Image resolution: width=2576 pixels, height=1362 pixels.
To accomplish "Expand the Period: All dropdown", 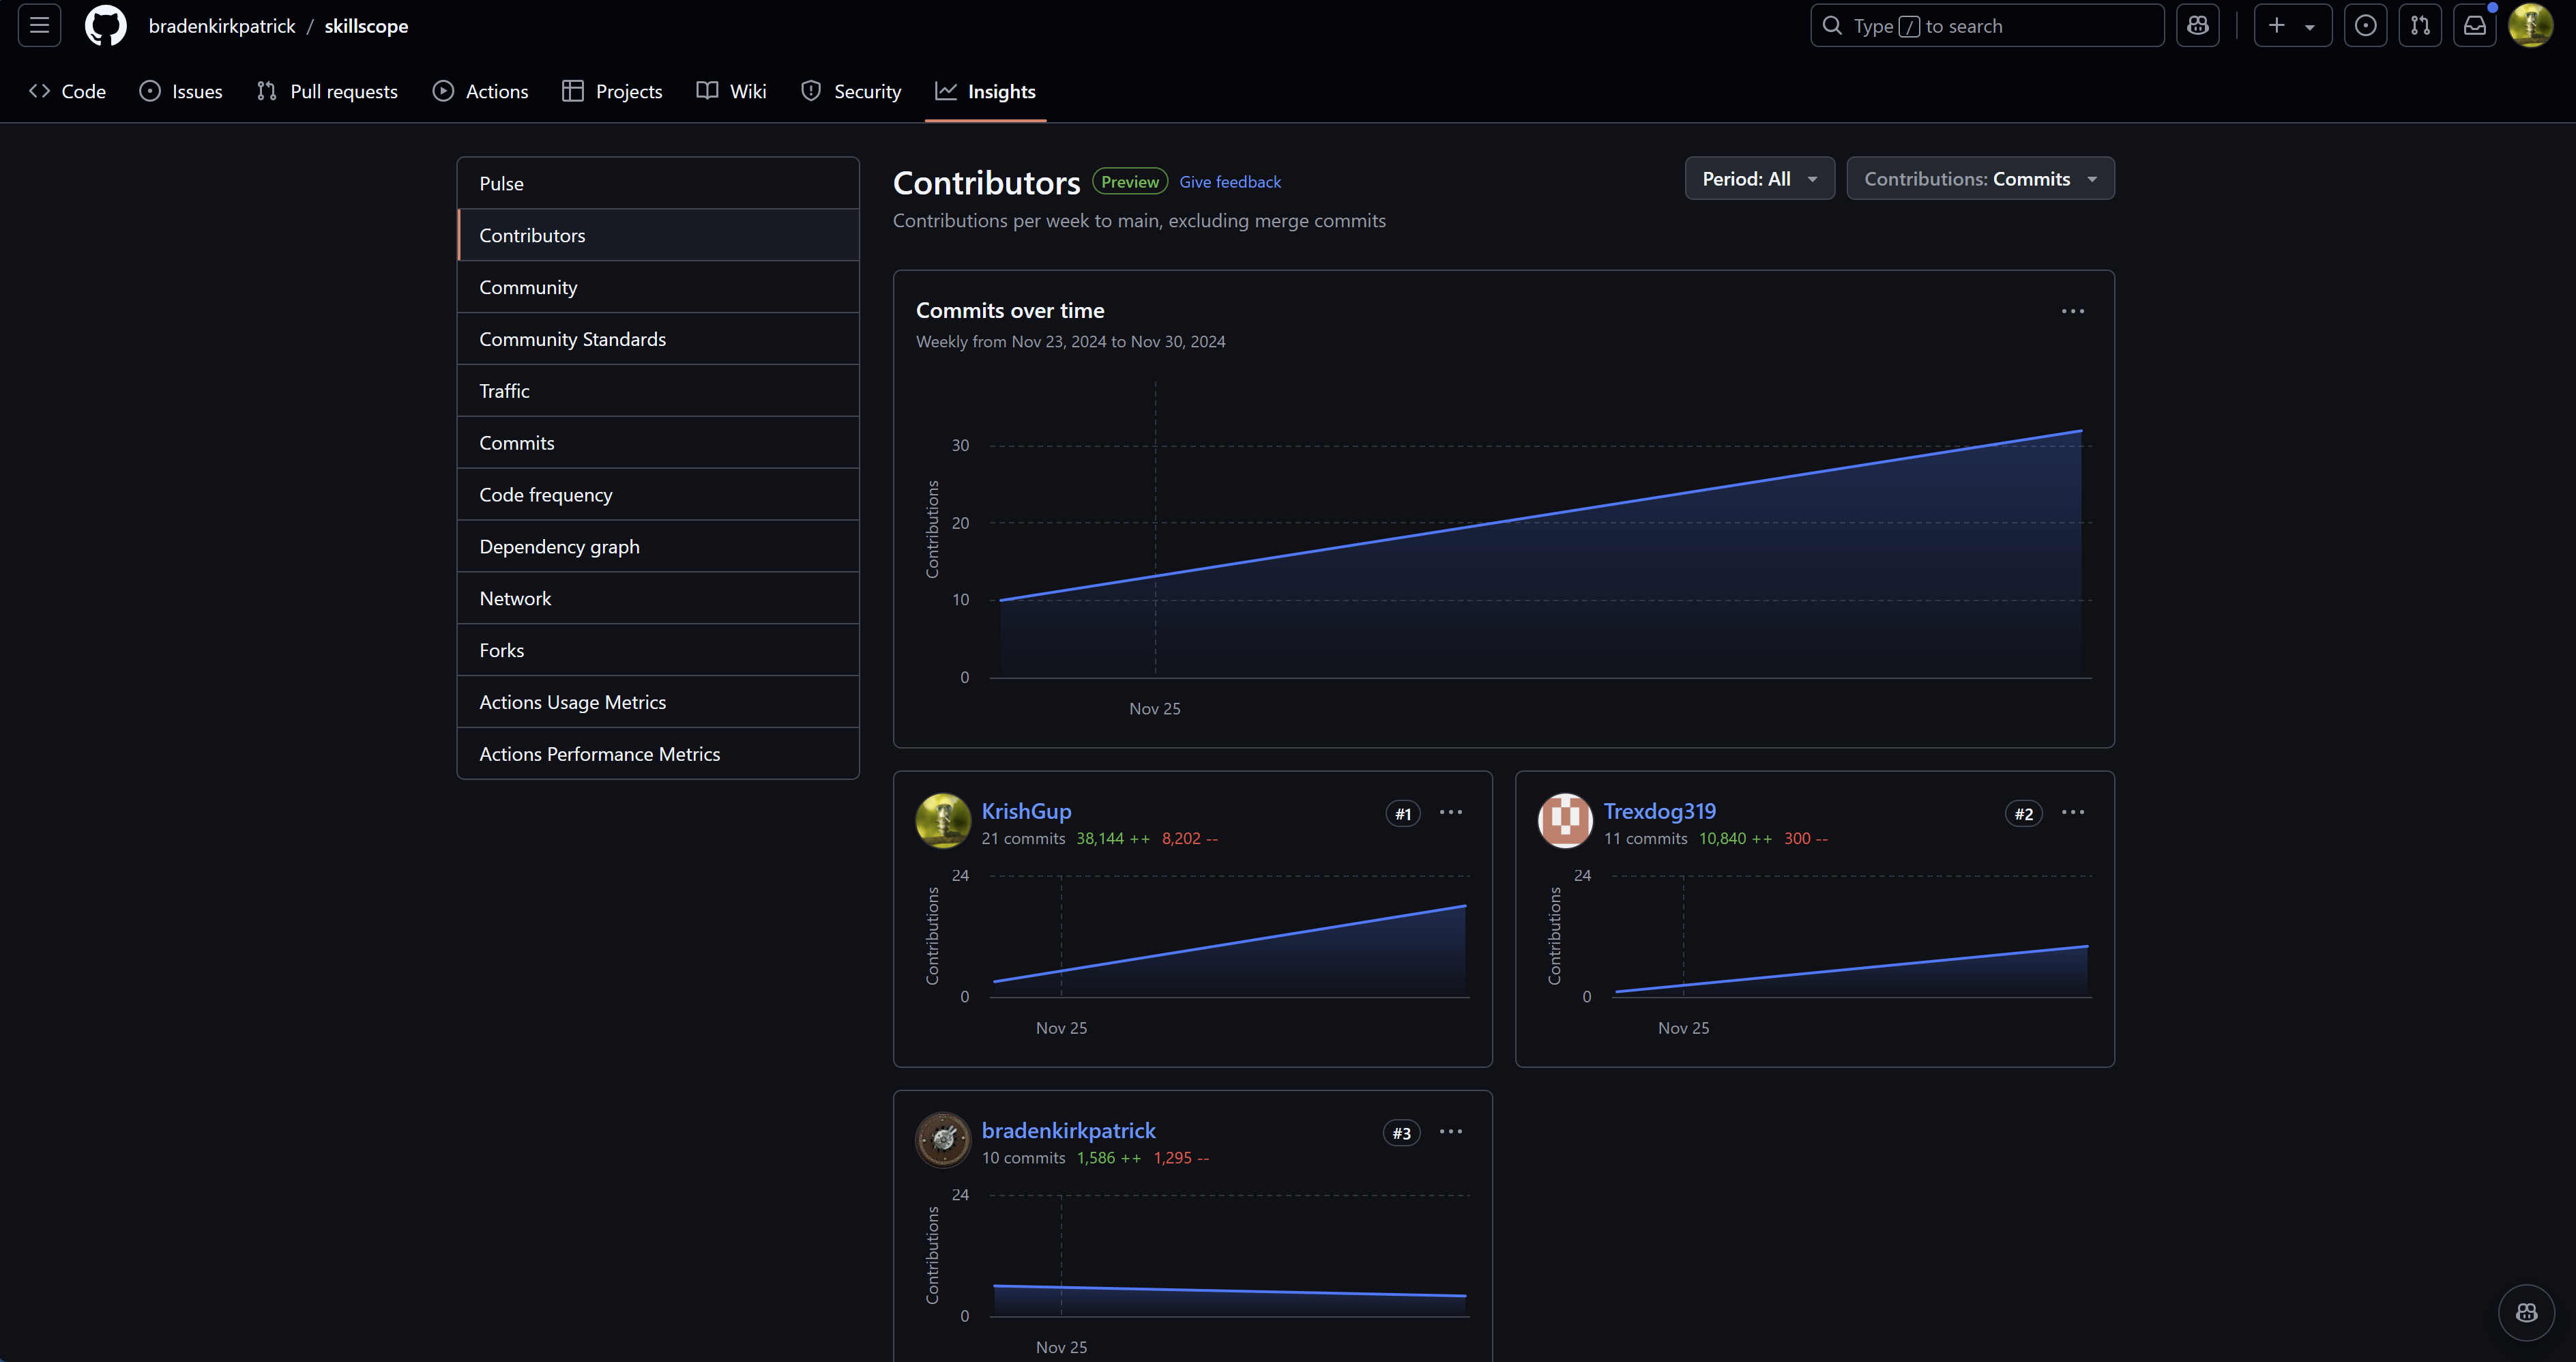I will pos(1759,179).
